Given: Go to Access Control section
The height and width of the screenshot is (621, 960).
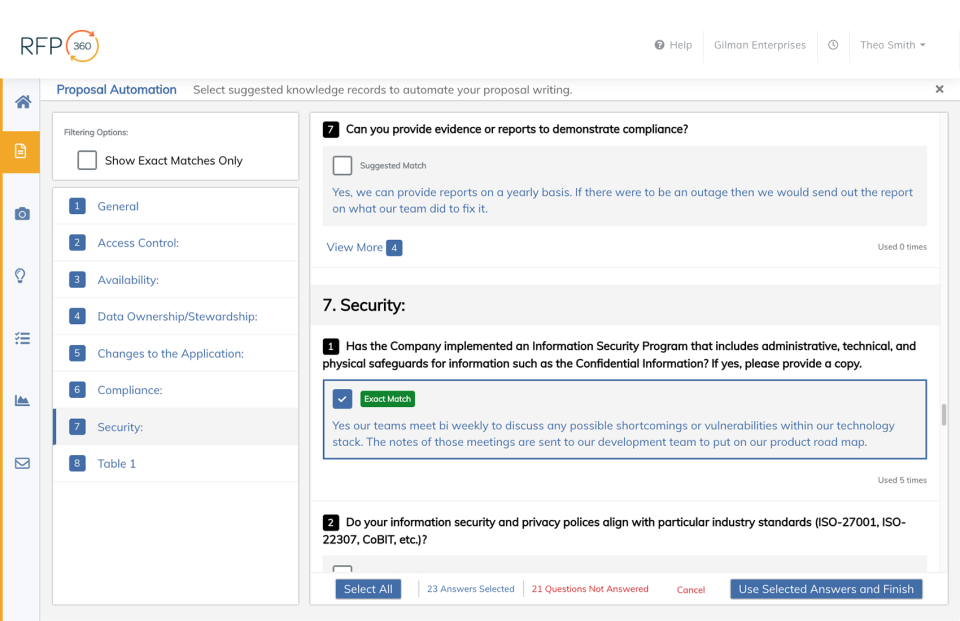Looking at the screenshot, I should [x=138, y=243].
